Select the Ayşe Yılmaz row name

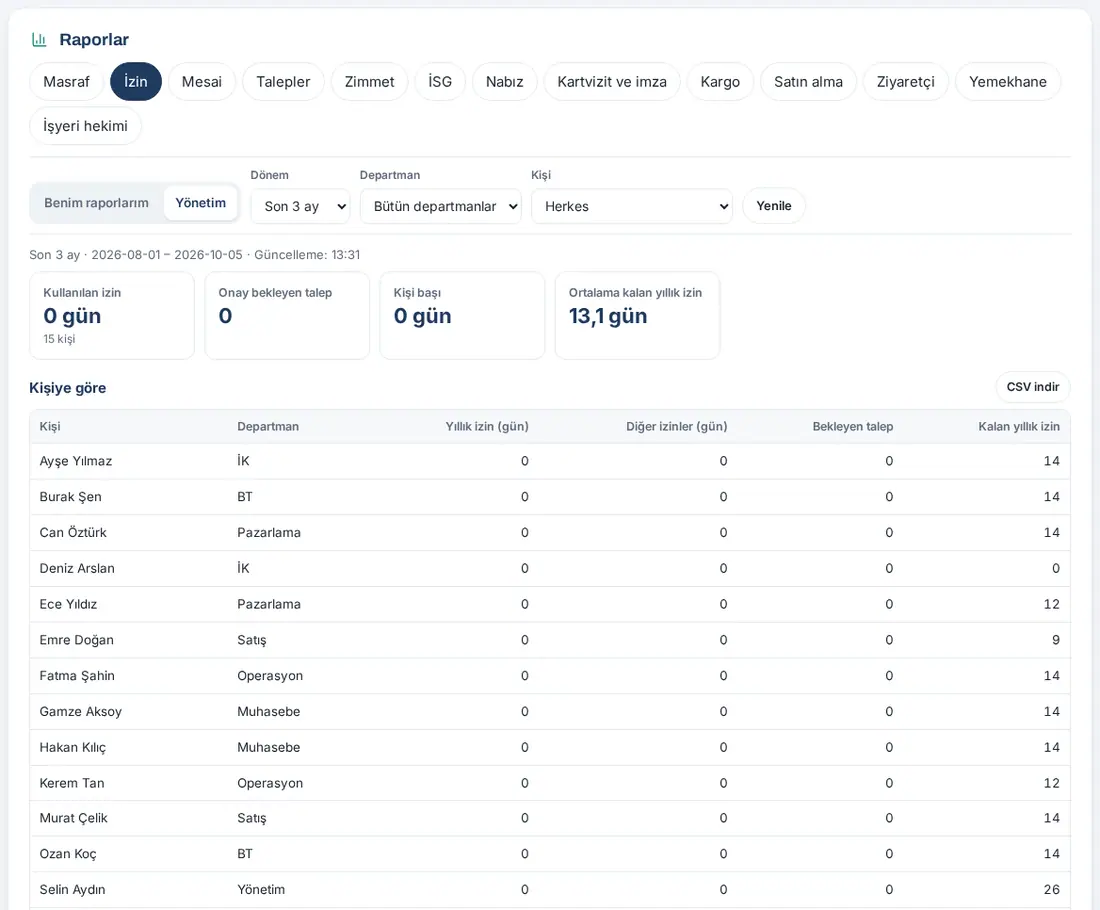pos(76,462)
